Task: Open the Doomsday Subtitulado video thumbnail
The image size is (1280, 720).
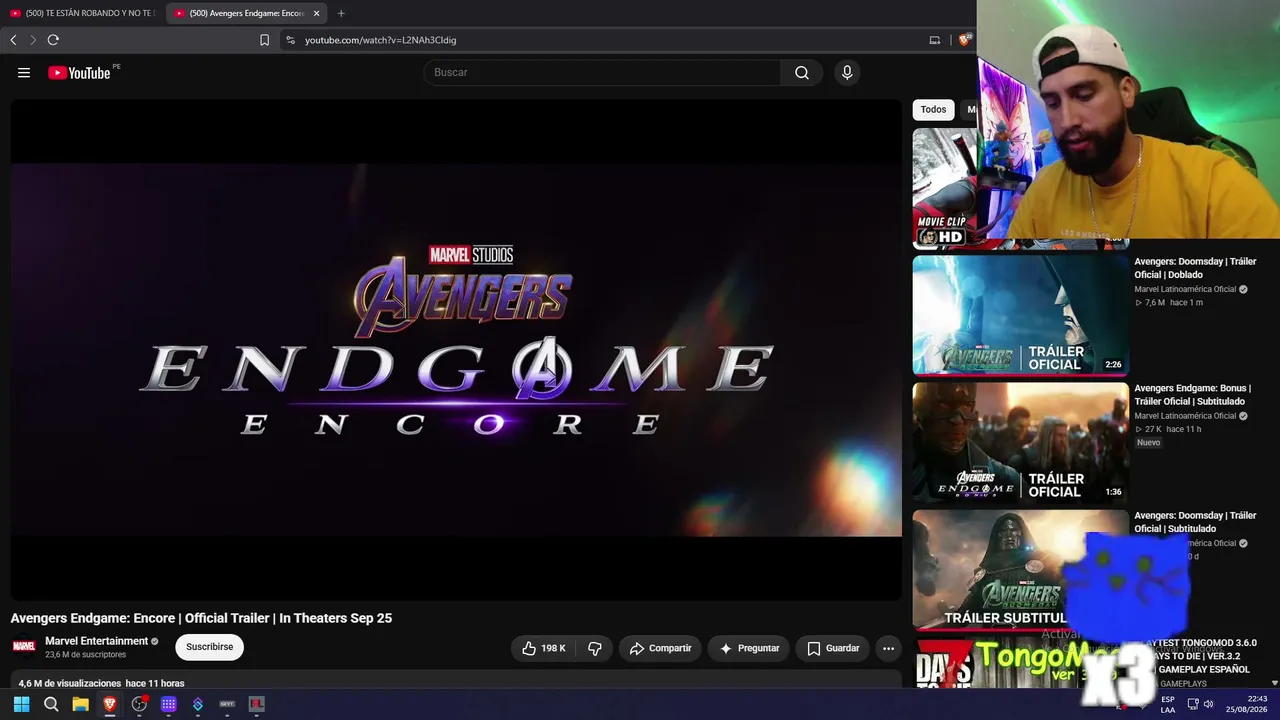Action: pyautogui.click(x=1020, y=569)
